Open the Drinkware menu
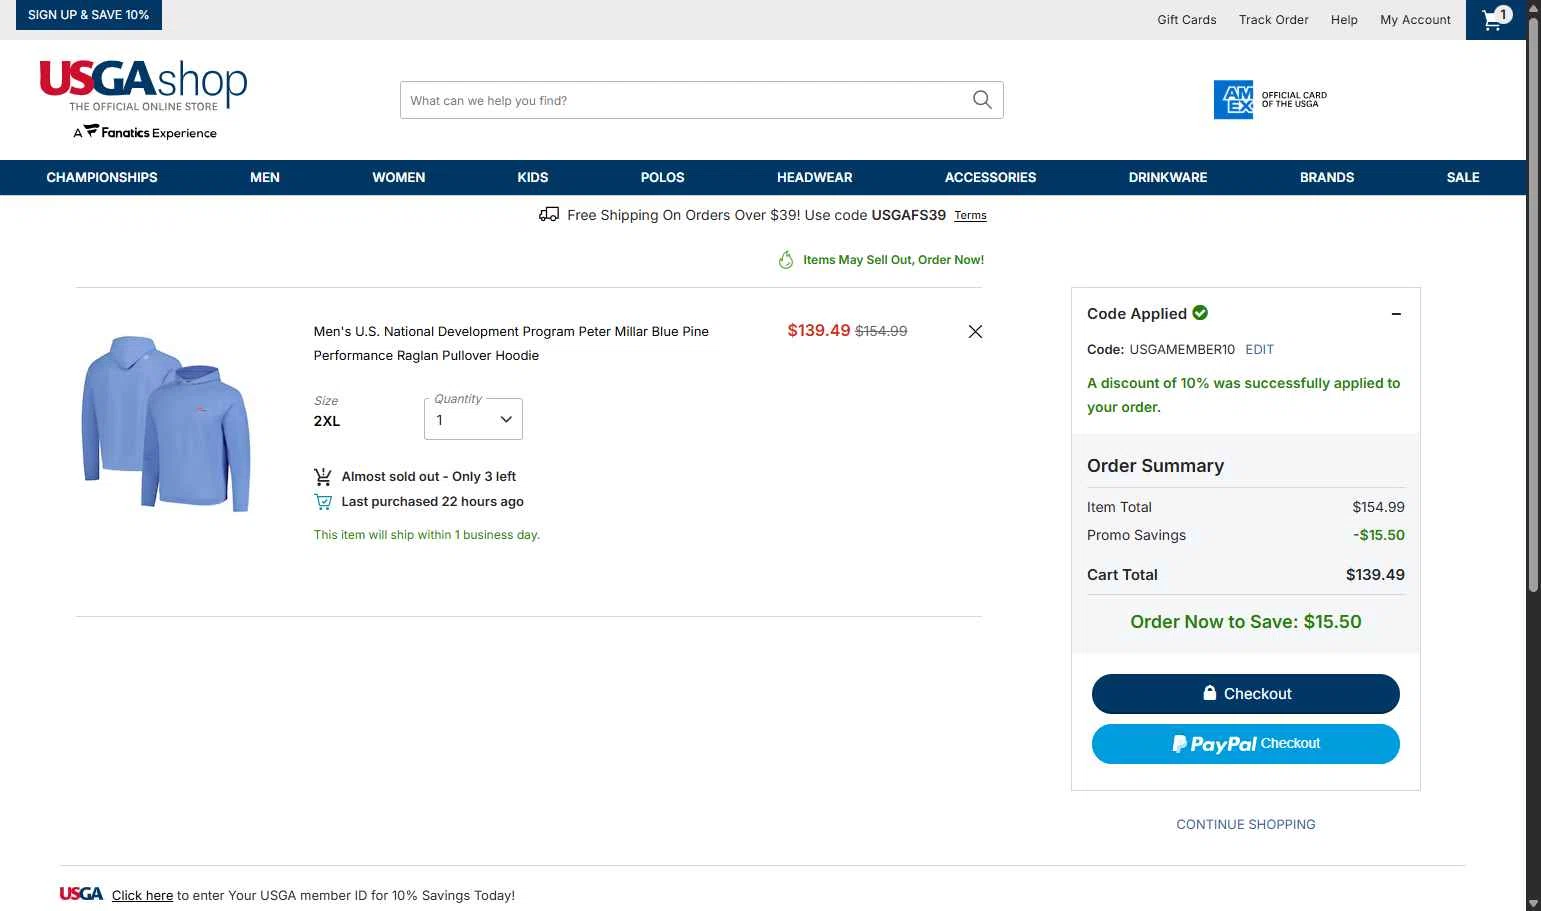Image resolution: width=1541 pixels, height=911 pixels. (1168, 177)
